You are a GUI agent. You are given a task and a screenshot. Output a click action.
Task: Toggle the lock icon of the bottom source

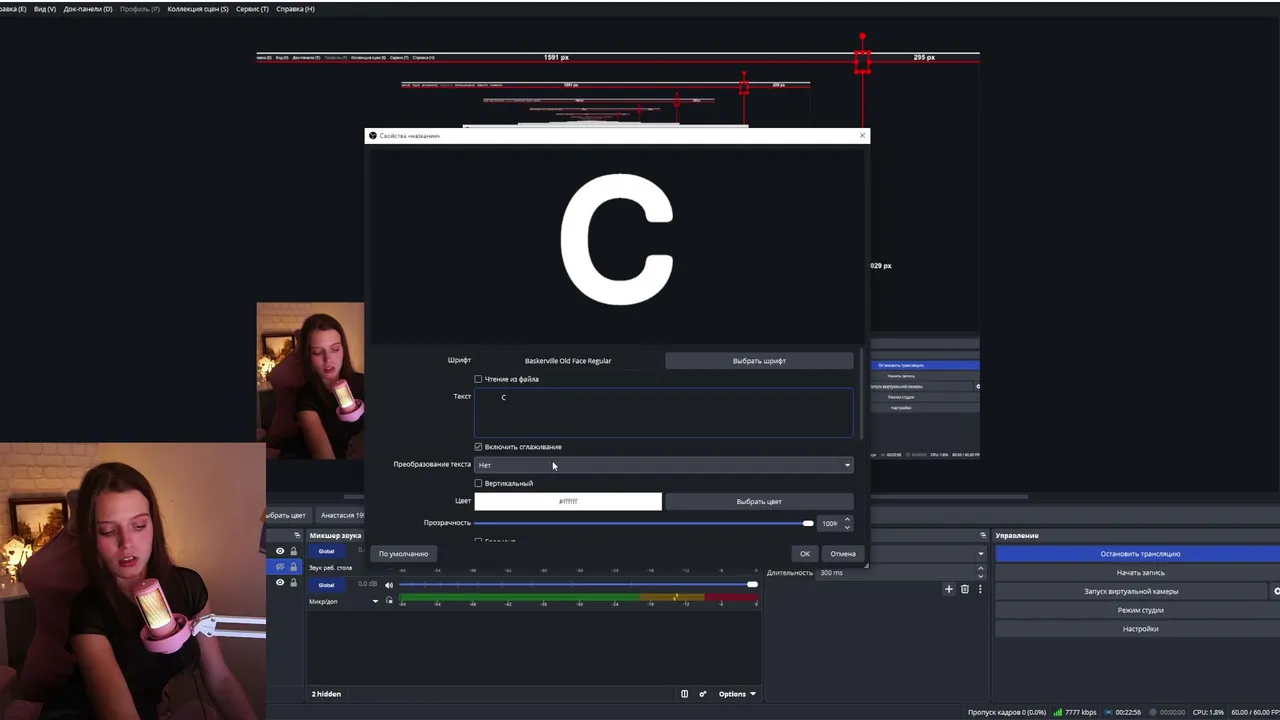(293, 583)
